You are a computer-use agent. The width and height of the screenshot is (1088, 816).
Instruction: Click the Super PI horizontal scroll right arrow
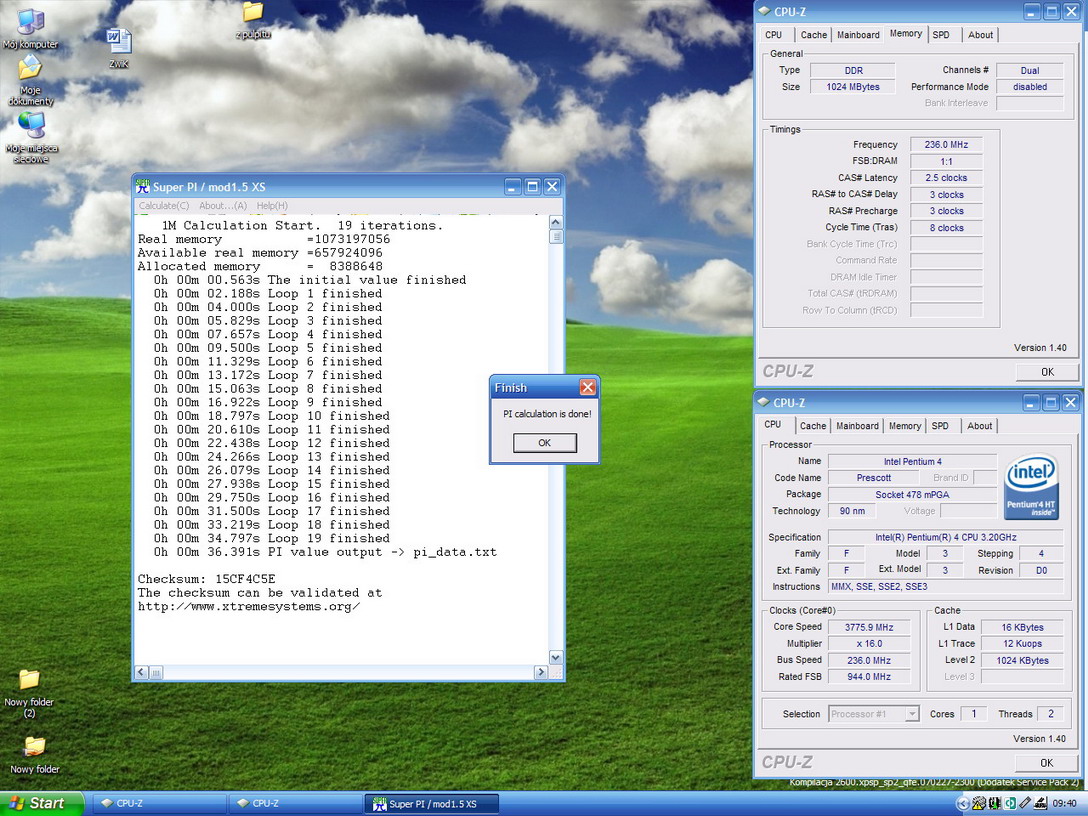click(541, 672)
